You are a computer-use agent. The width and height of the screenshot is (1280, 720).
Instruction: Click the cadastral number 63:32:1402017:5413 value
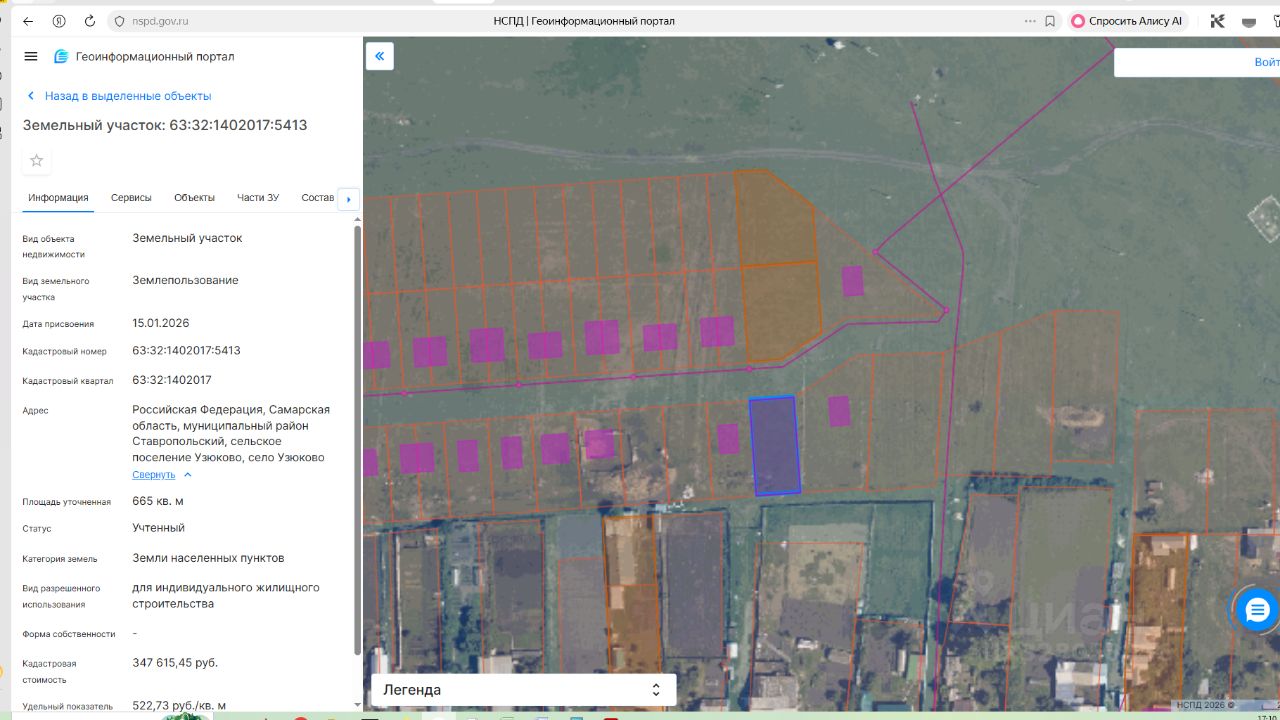186,351
